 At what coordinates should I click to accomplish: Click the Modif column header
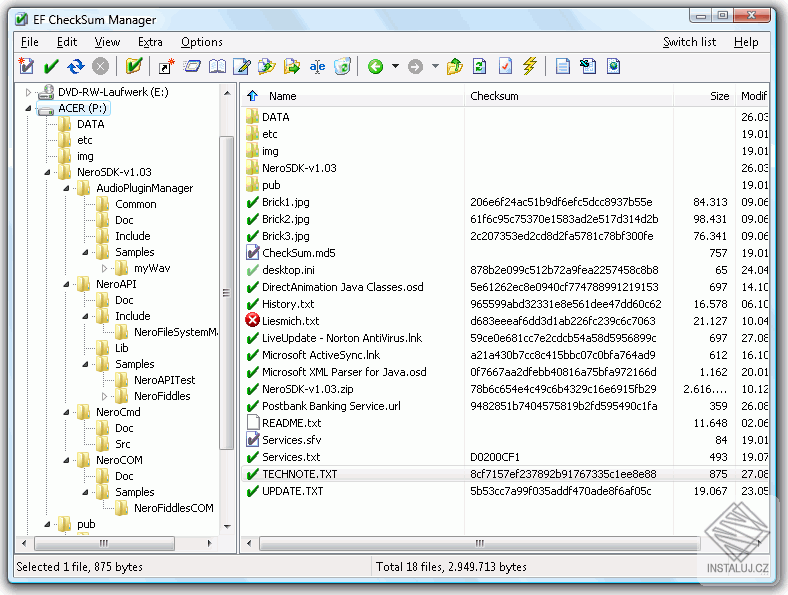tap(753, 95)
